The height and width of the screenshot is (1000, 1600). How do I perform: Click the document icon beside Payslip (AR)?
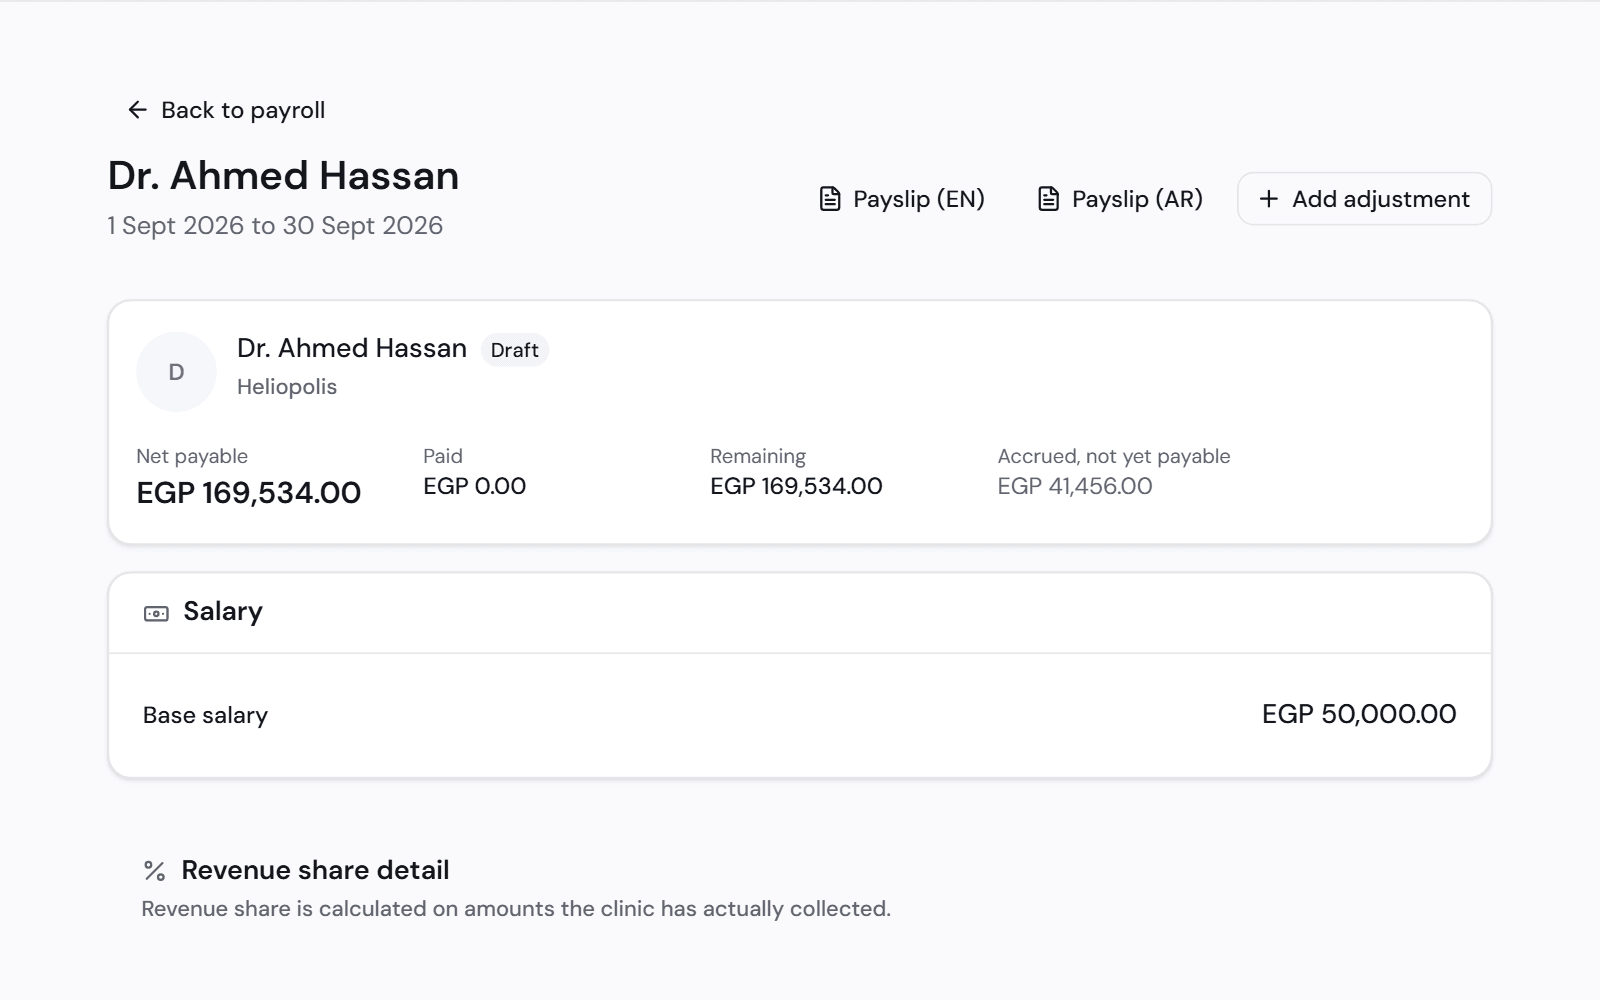[x=1048, y=199]
